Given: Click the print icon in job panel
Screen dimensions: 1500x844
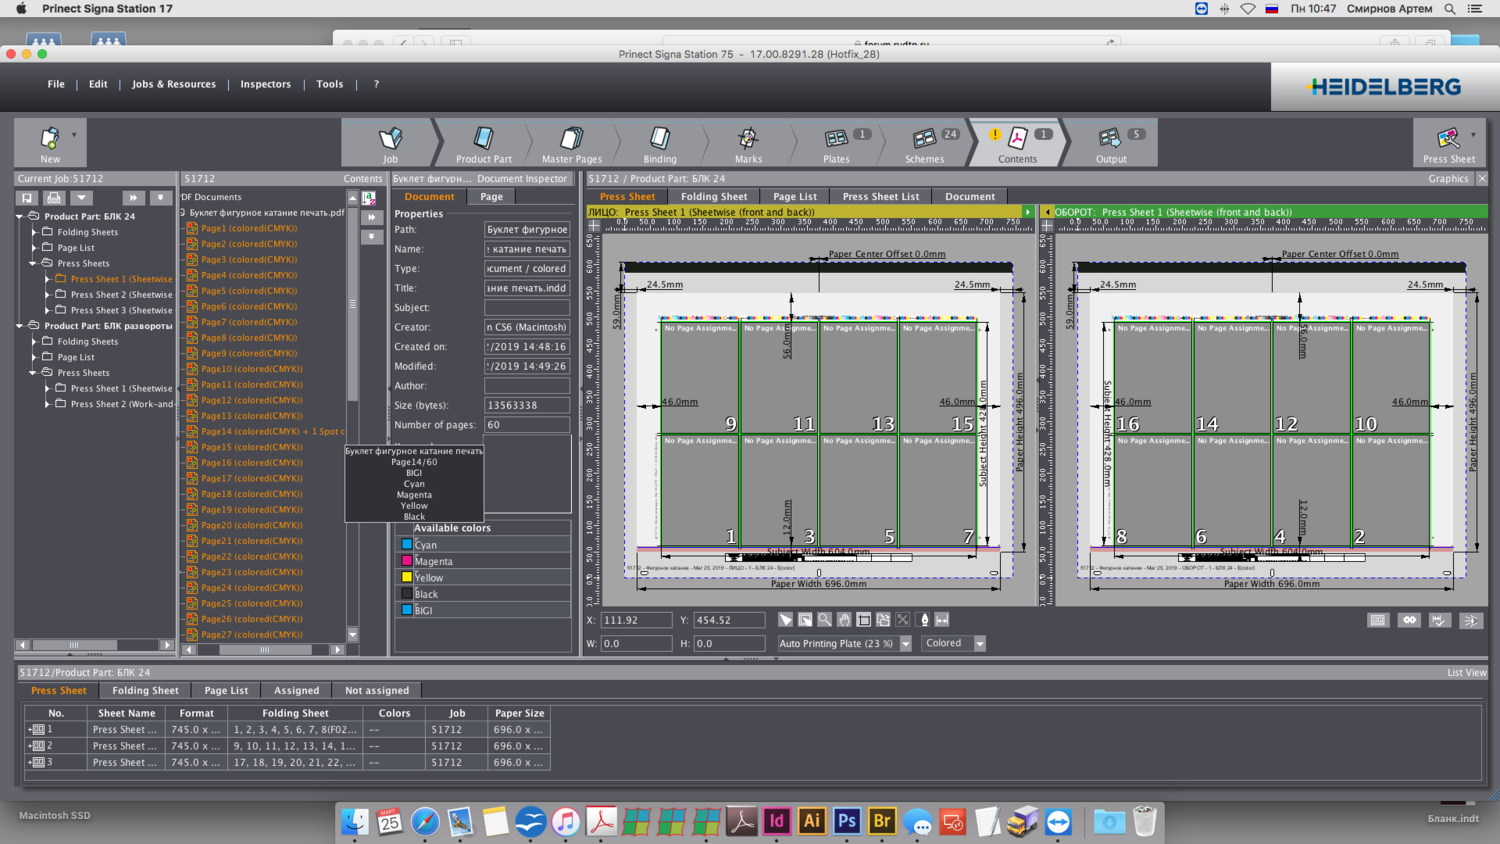Looking at the screenshot, I should (54, 198).
